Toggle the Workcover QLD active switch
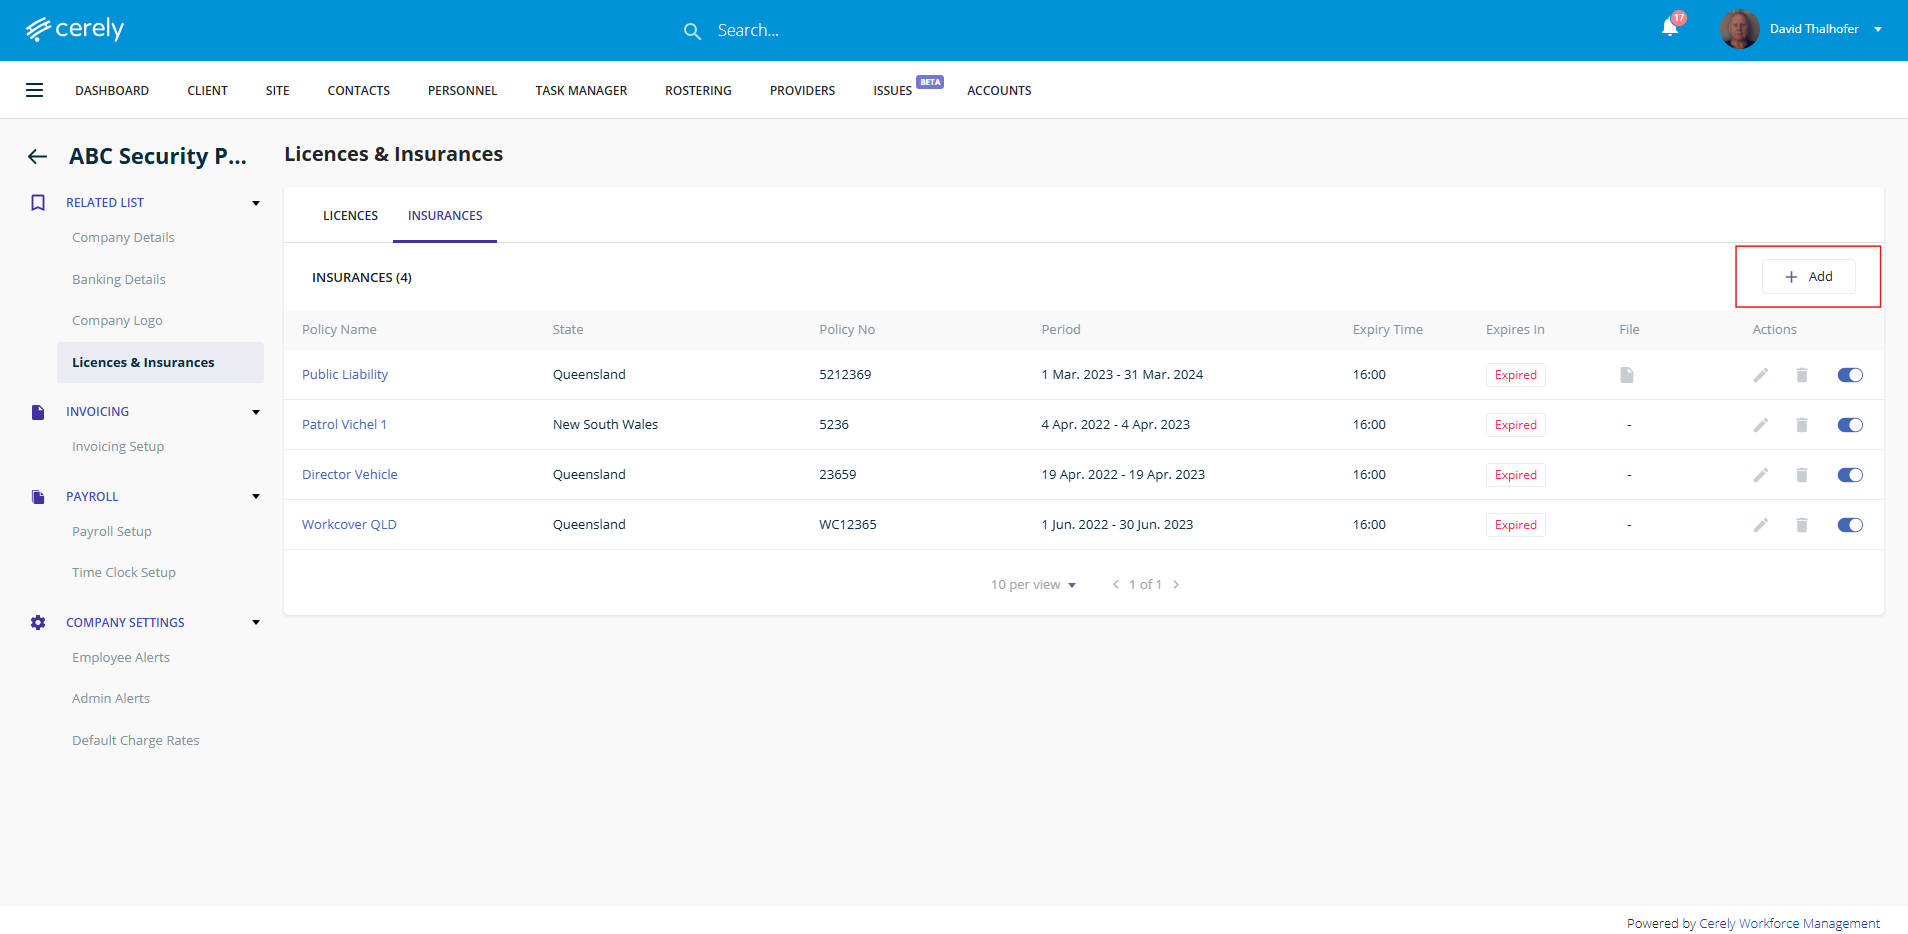This screenshot has width=1908, height=934. pos(1849,525)
